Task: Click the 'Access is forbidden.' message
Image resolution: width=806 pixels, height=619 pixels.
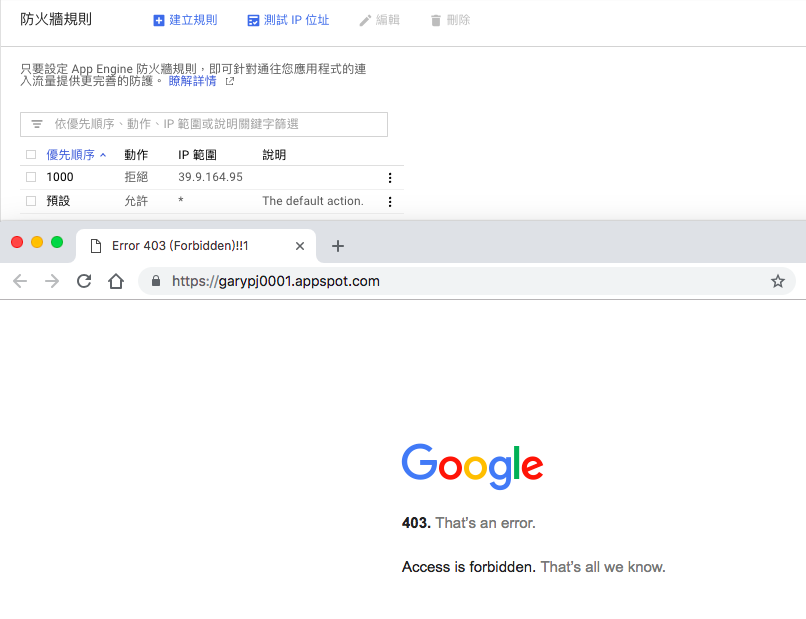Action: 469,567
